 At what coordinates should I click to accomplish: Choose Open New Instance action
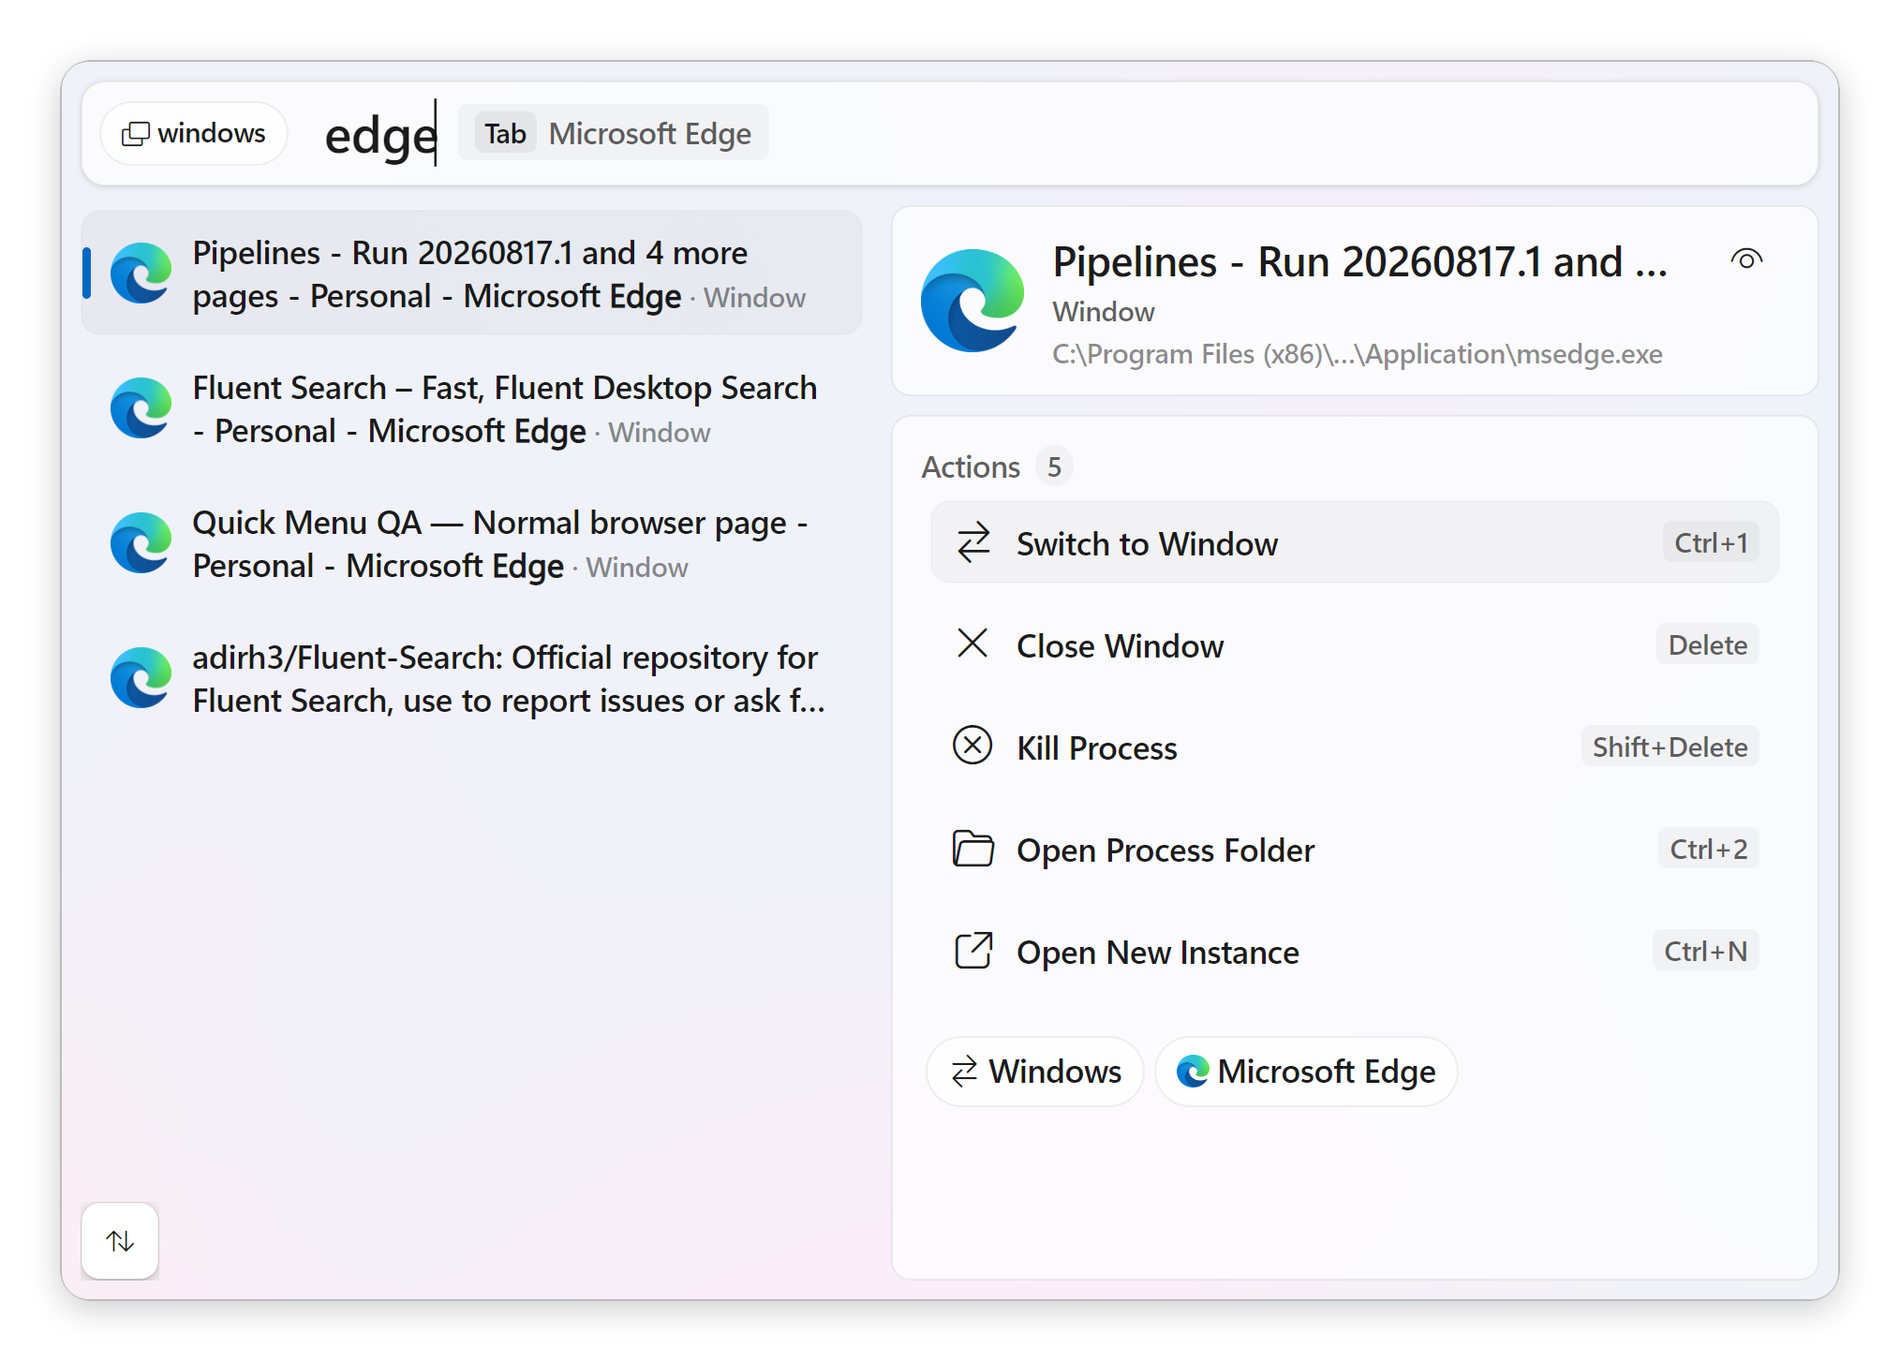point(1355,951)
